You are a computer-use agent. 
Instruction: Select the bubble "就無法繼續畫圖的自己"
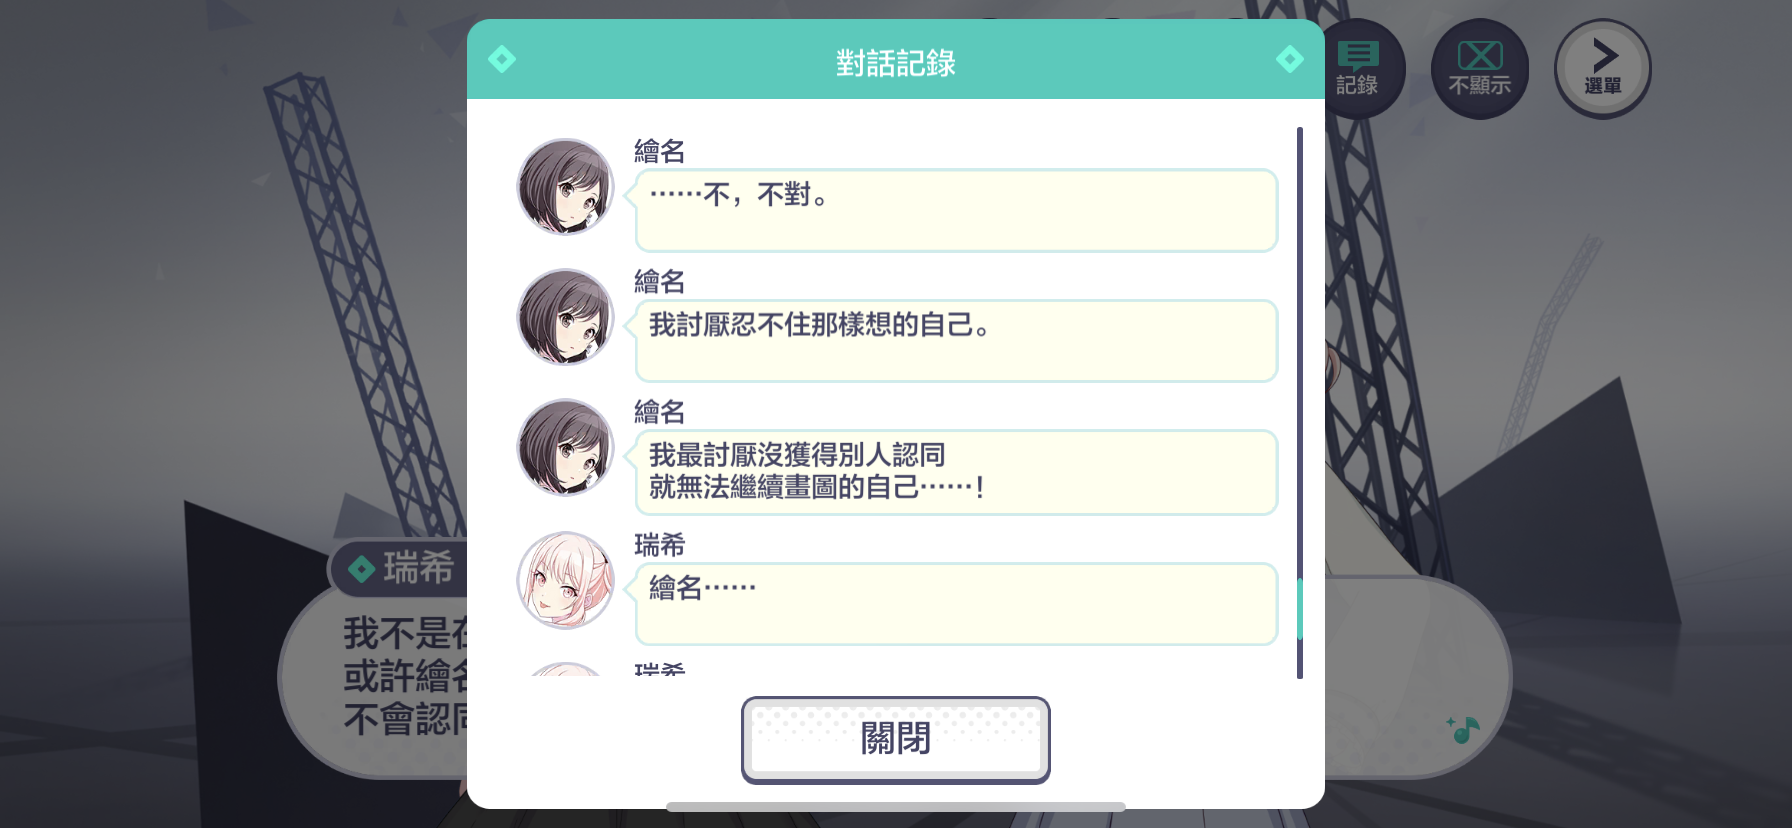click(956, 472)
